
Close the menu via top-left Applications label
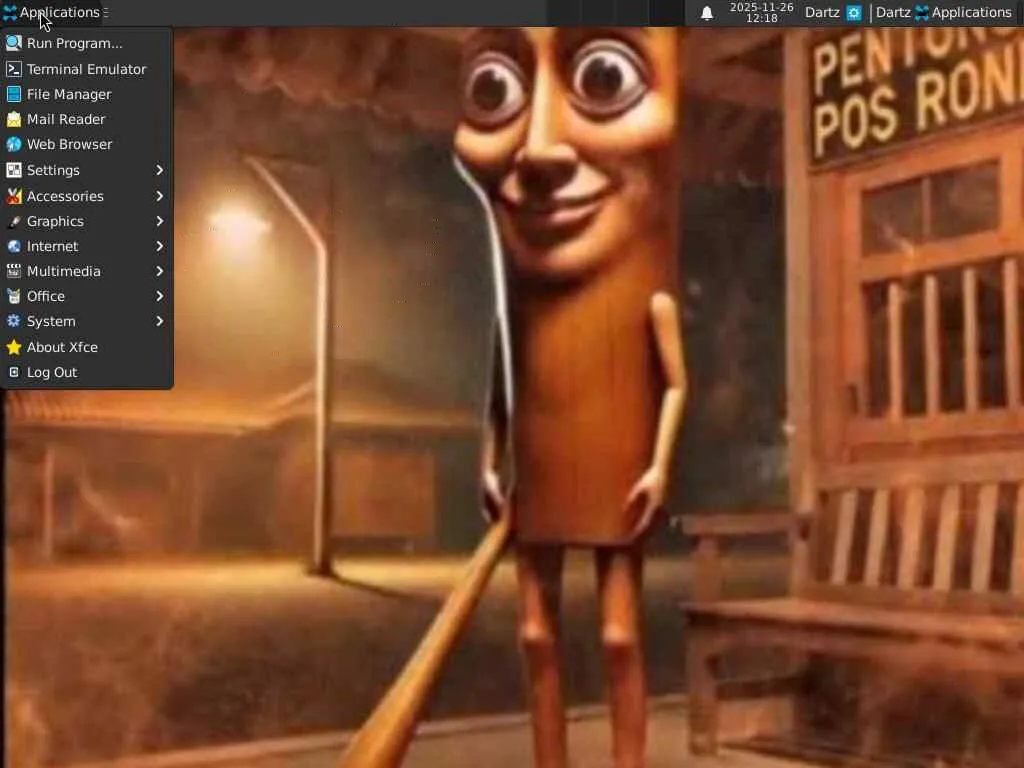tap(59, 12)
